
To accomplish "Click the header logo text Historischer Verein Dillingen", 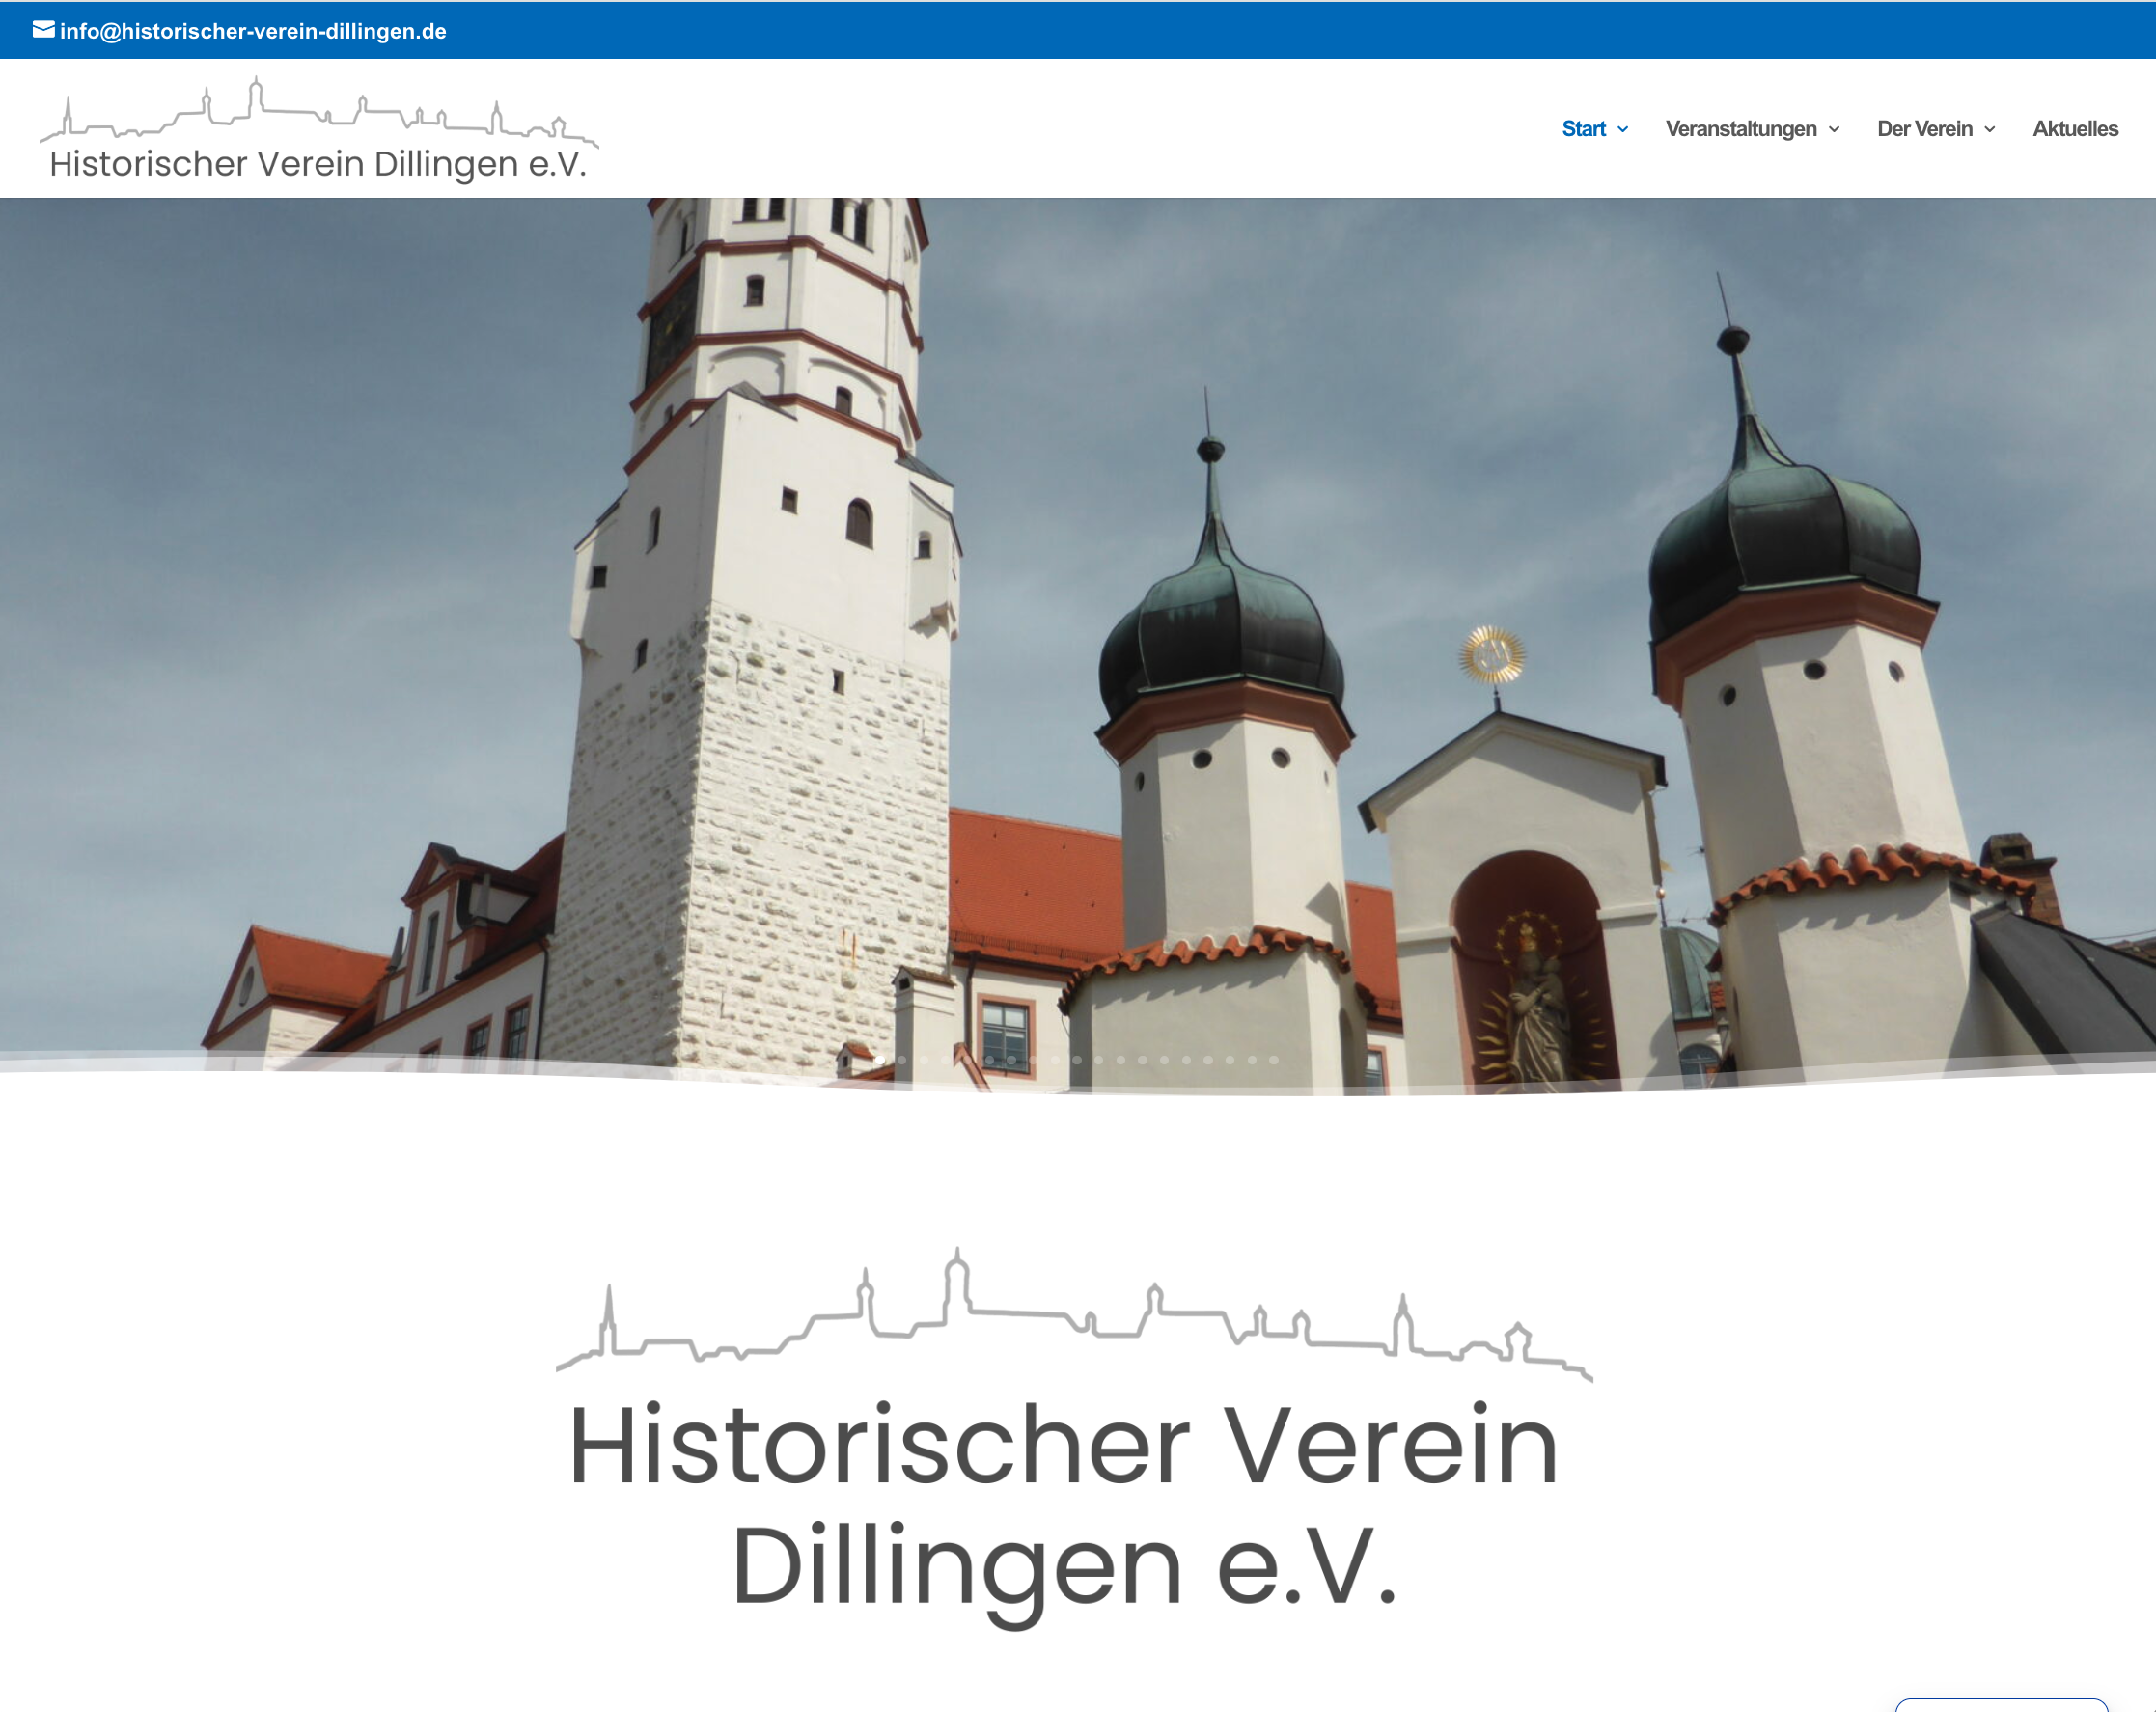I will click(318, 164).
